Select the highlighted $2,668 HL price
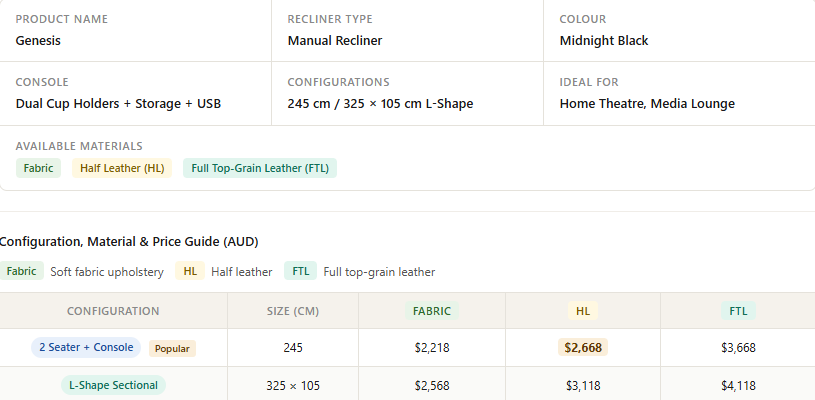This screenshot has width=815, height=400. pos(583,348)
